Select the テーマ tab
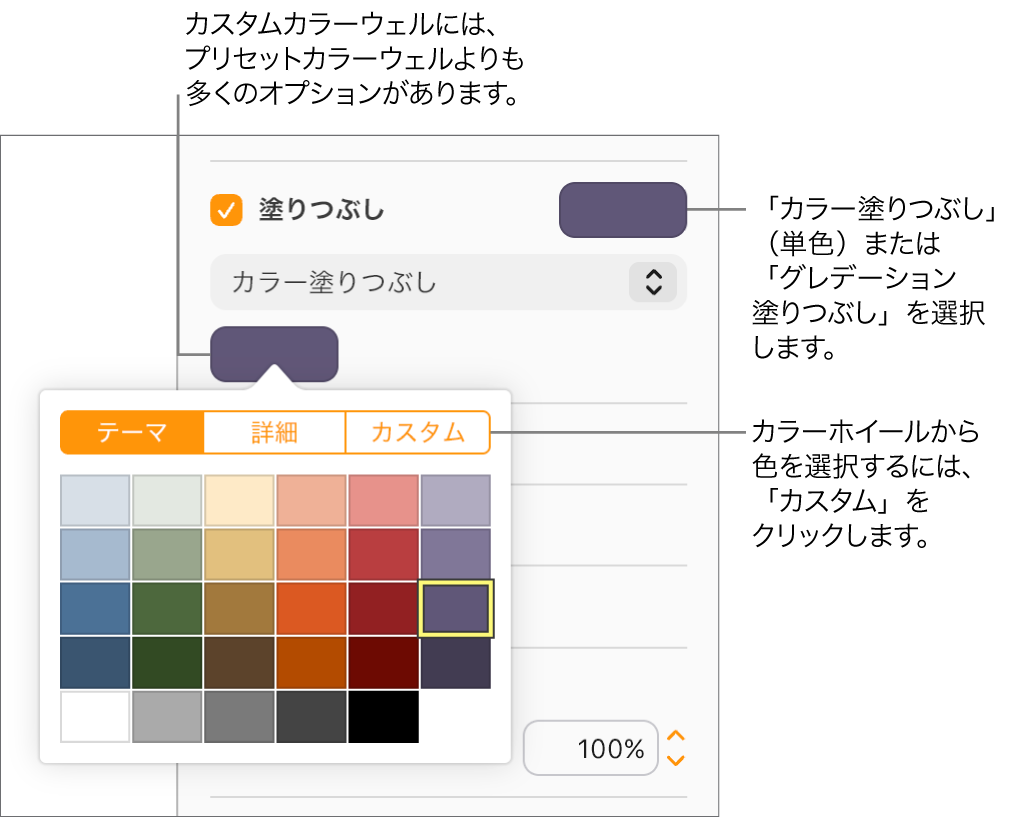 131,432
